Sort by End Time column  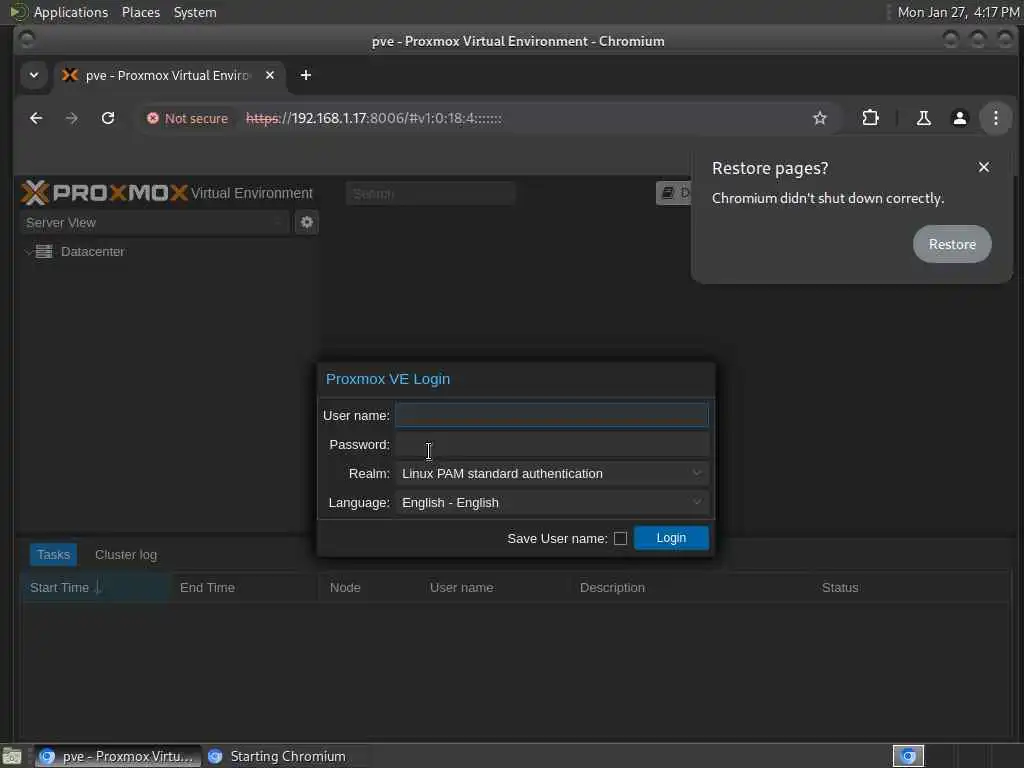click(245, 588)
